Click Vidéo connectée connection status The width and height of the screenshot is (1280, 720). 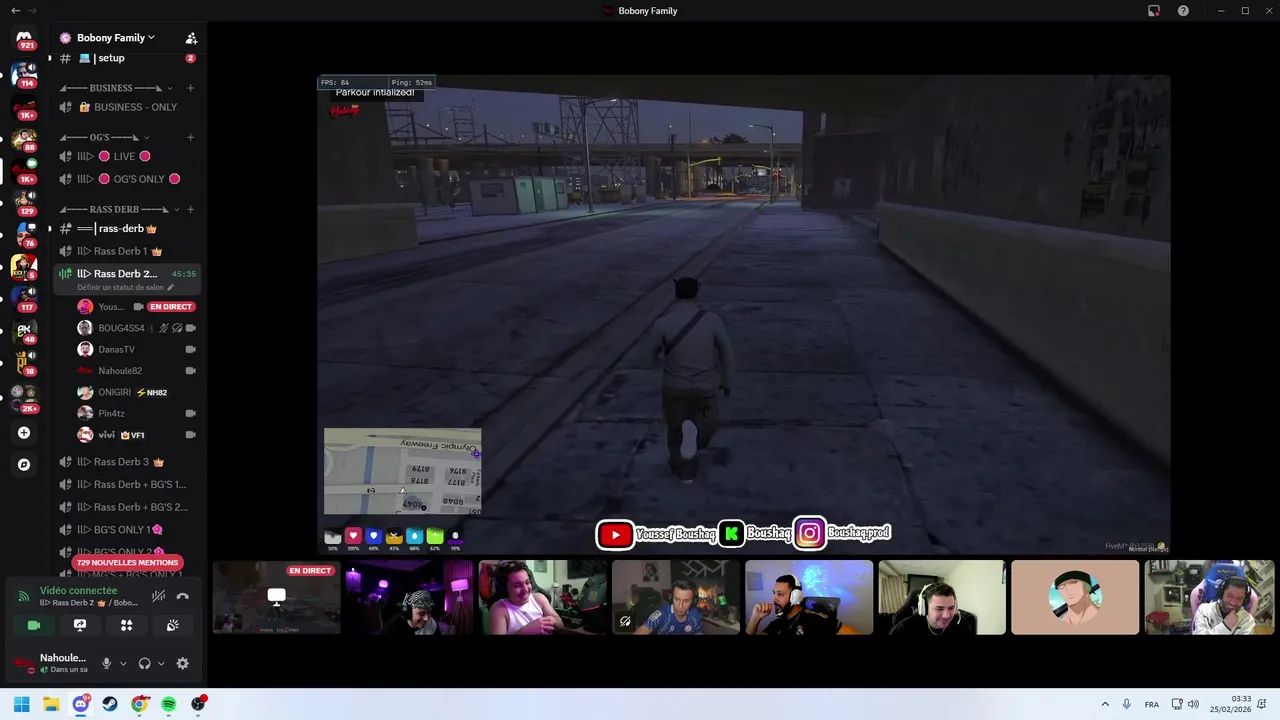coord(78,591)
